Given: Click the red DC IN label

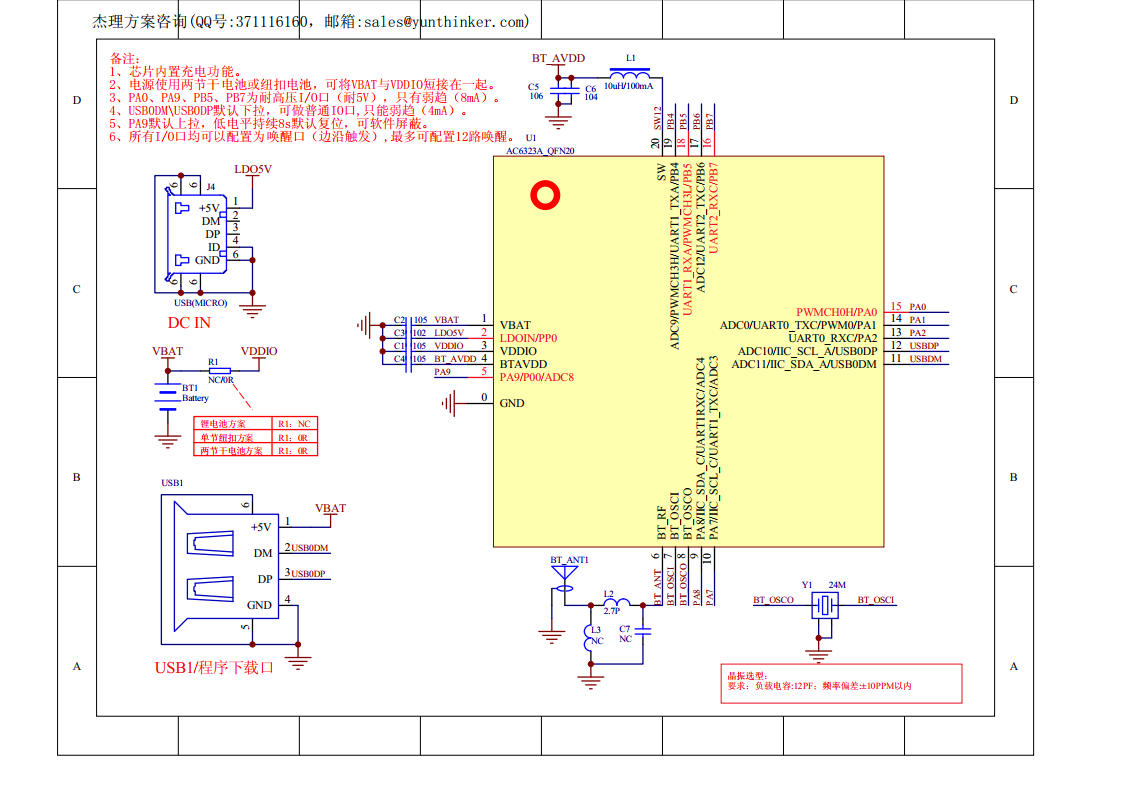Looking at the screenshot, I should pyautogui.click(x=189, y=322).
